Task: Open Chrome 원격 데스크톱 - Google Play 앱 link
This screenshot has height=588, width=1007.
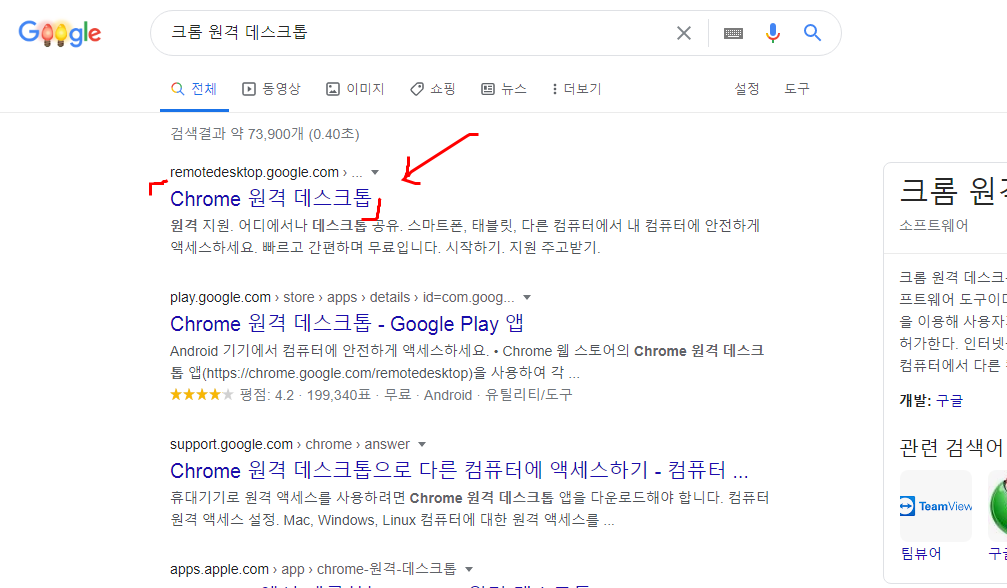Action: tap(347, 324)
